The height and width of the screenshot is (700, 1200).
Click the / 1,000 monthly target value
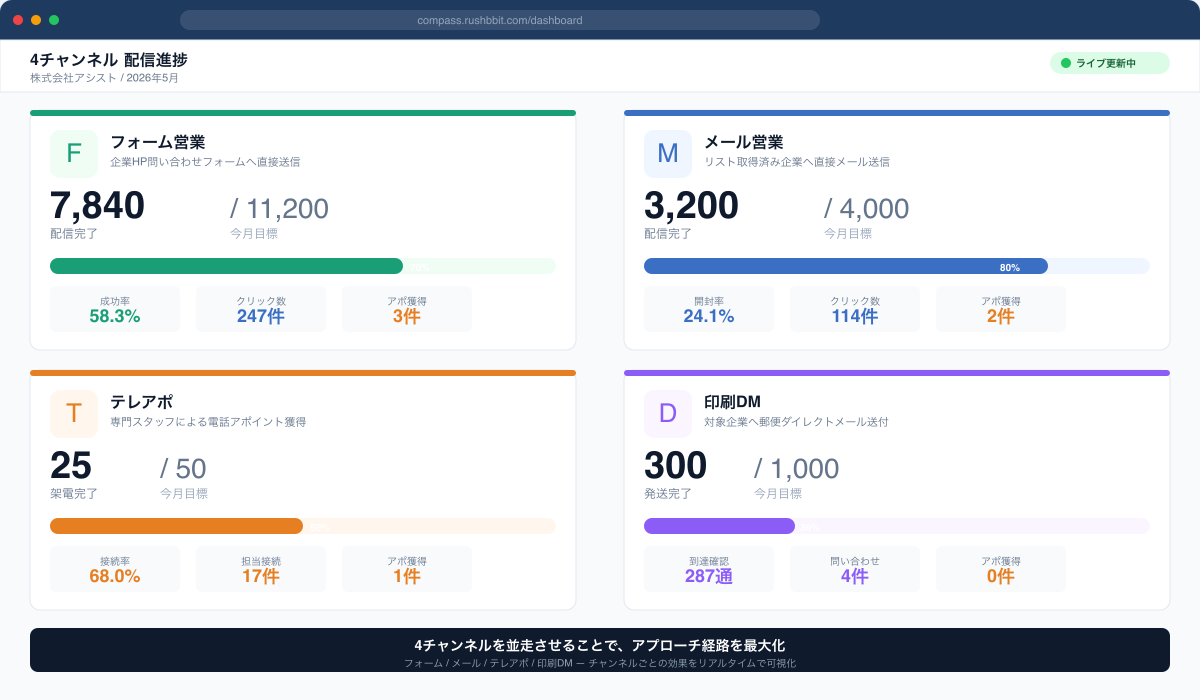click(797, 468)
